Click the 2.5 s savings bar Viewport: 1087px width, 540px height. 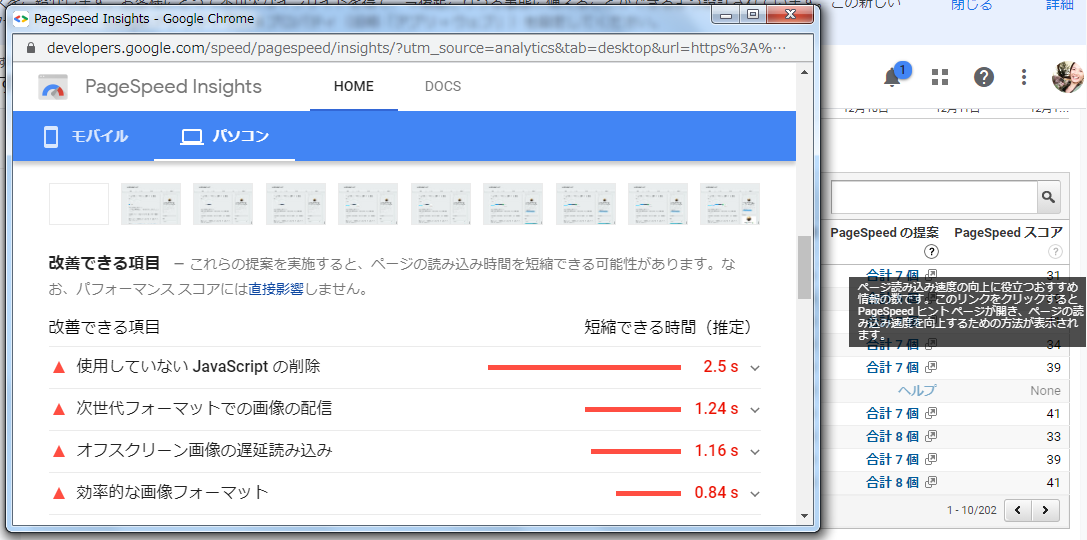(x=584, y=367)
